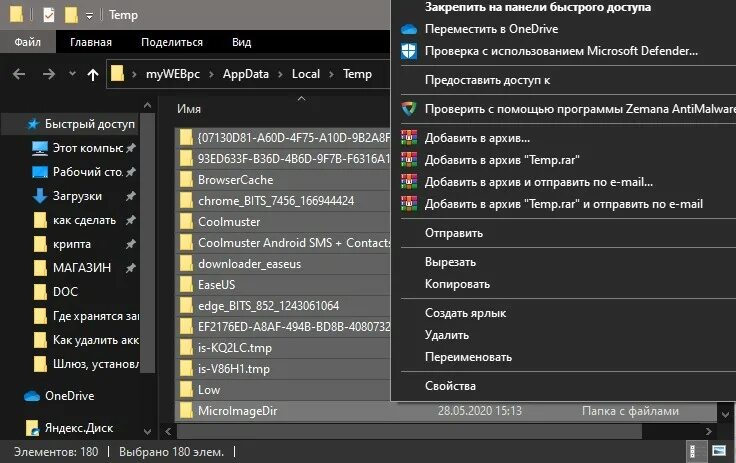Expand chevron after AppData in breadcrumb
736x463 pixels.
coord(280,74)
